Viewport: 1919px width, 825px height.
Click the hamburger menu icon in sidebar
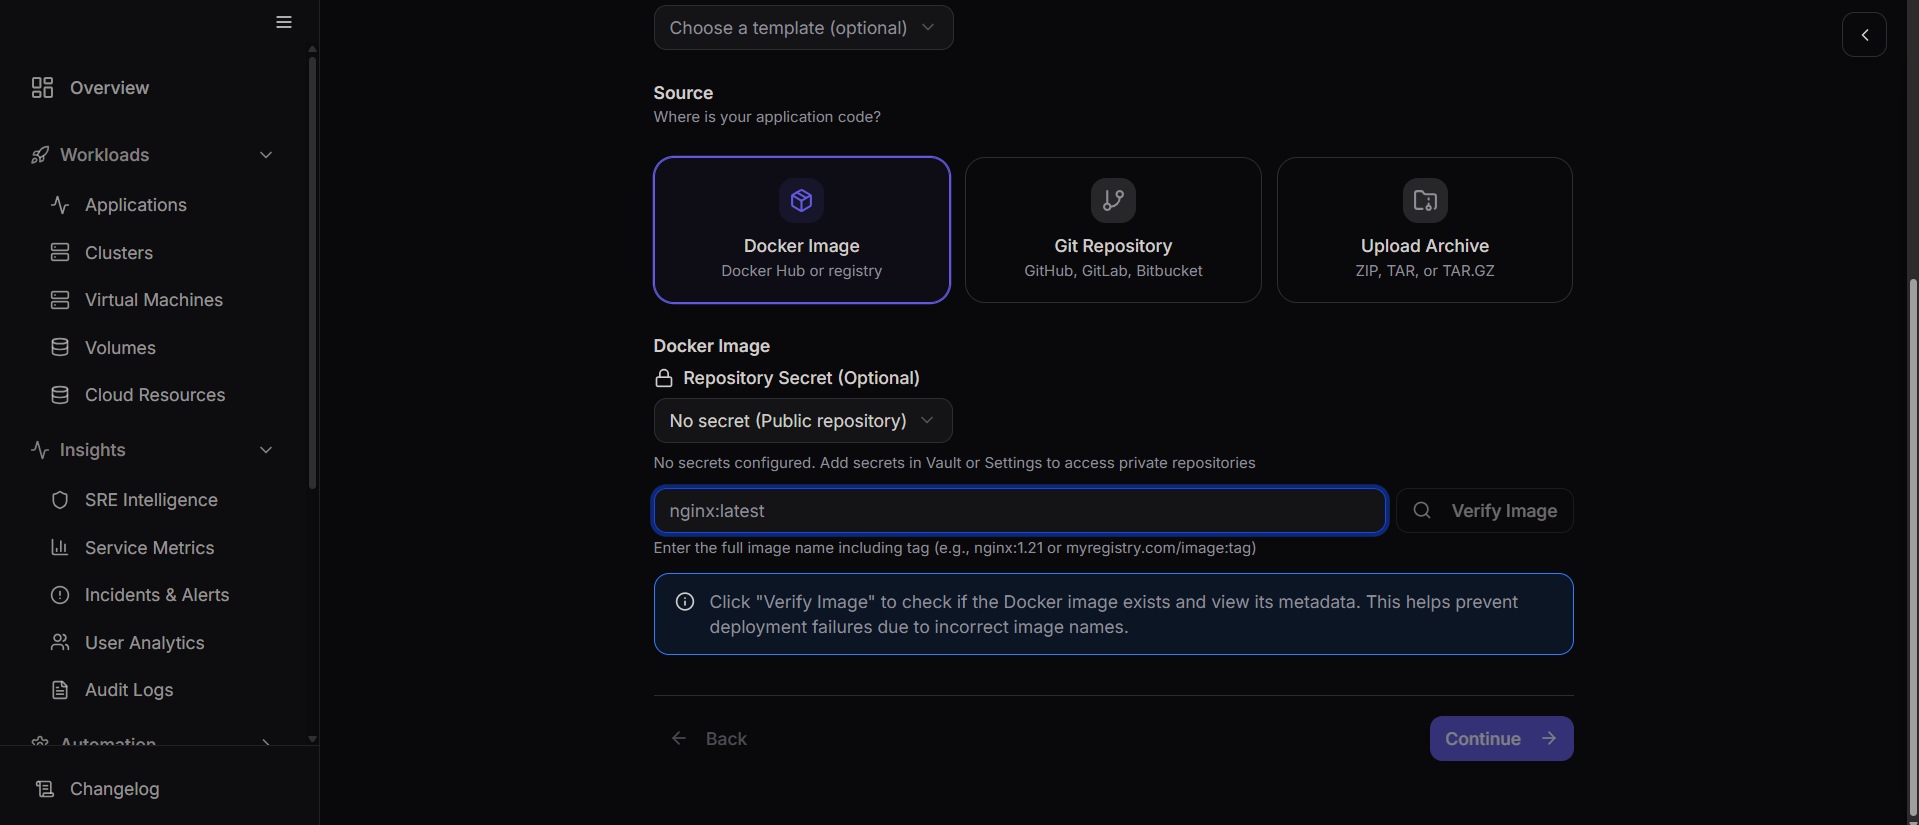click(284, 22)
